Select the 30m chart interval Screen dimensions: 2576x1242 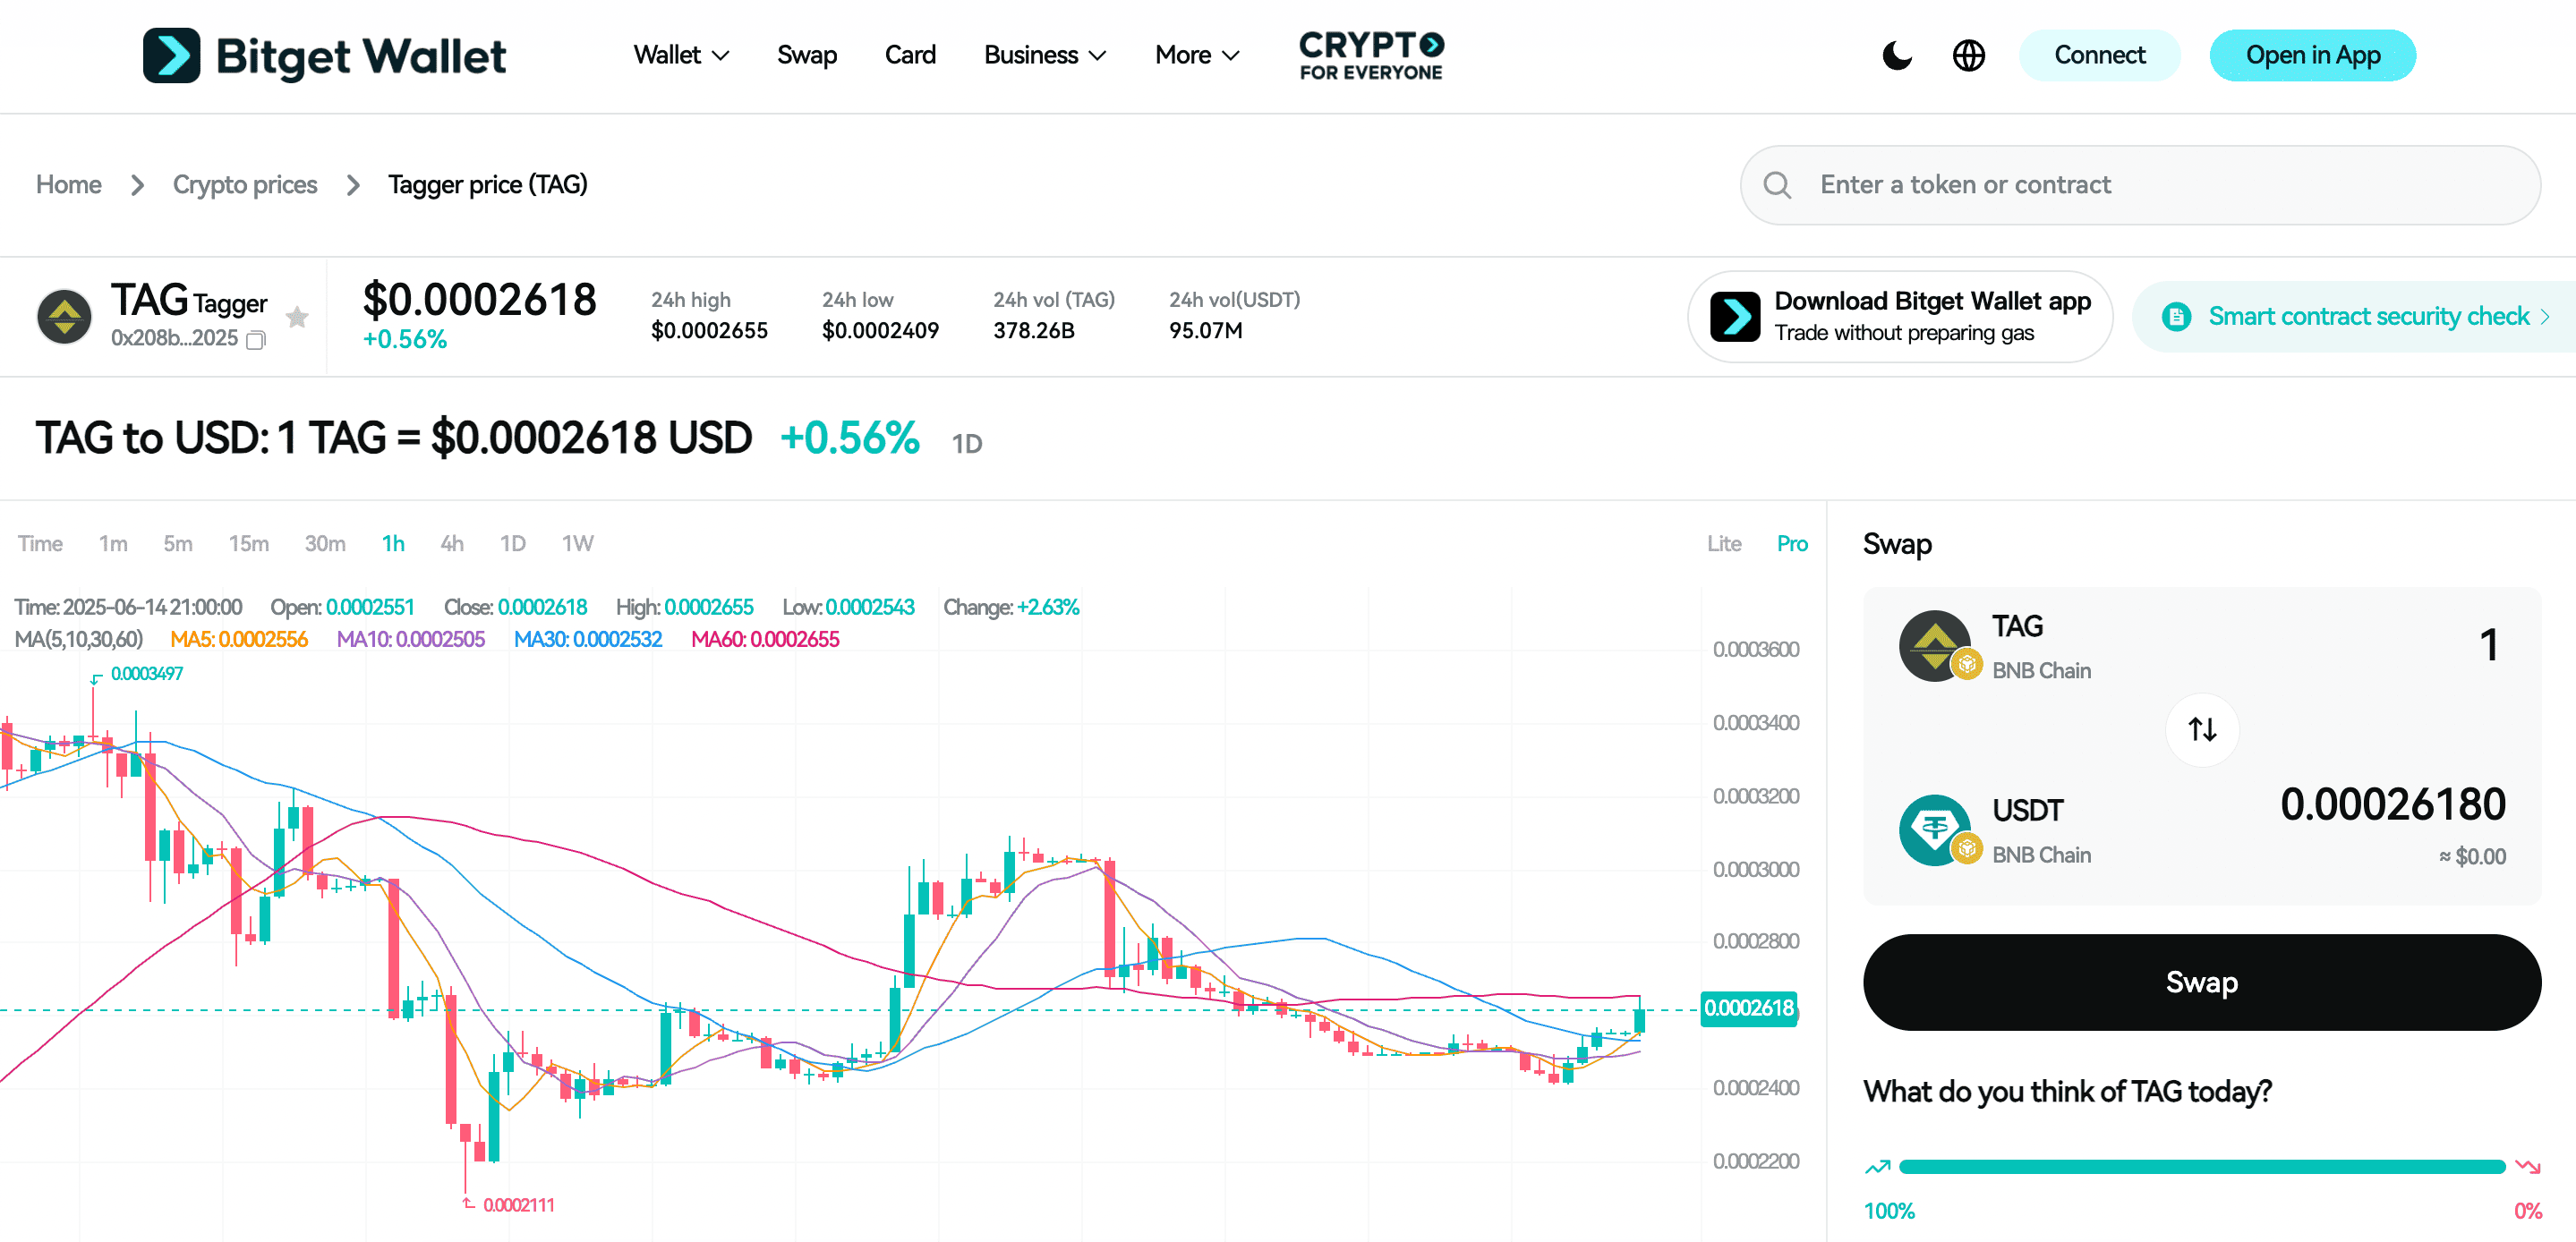click(x=325, y=543)
